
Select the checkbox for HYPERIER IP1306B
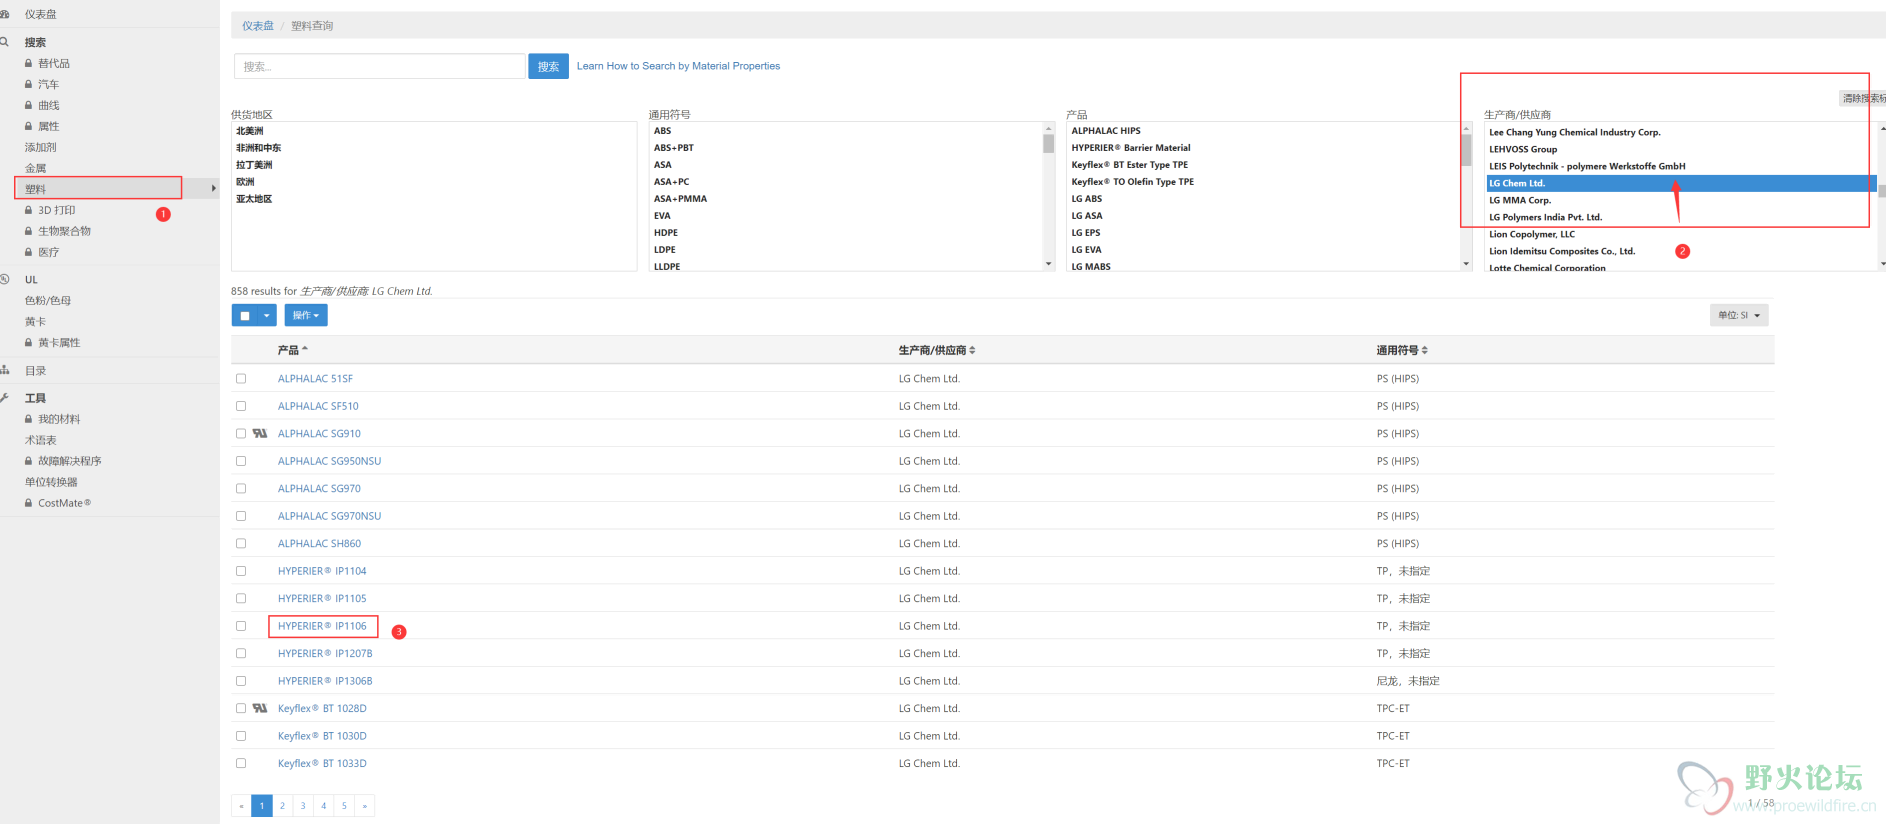point(241,681)
